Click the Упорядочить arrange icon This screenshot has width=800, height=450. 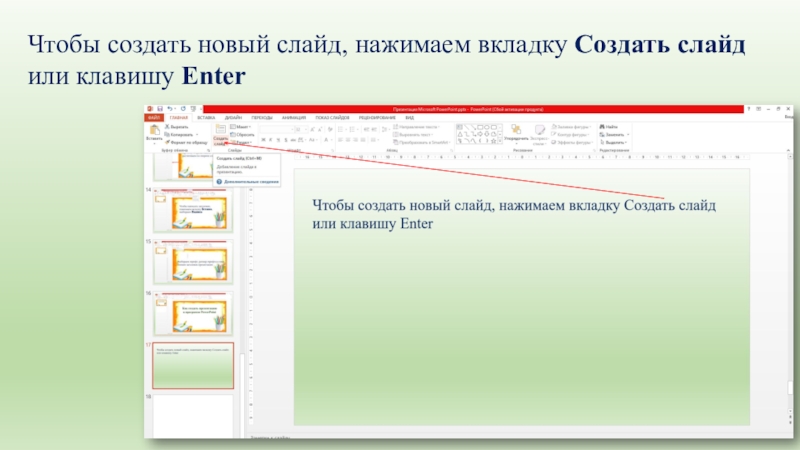pyautogui.click(x=516, y=130)
